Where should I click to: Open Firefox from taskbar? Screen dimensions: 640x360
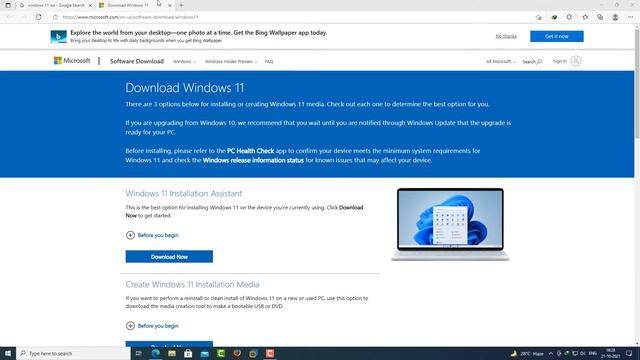237,353
